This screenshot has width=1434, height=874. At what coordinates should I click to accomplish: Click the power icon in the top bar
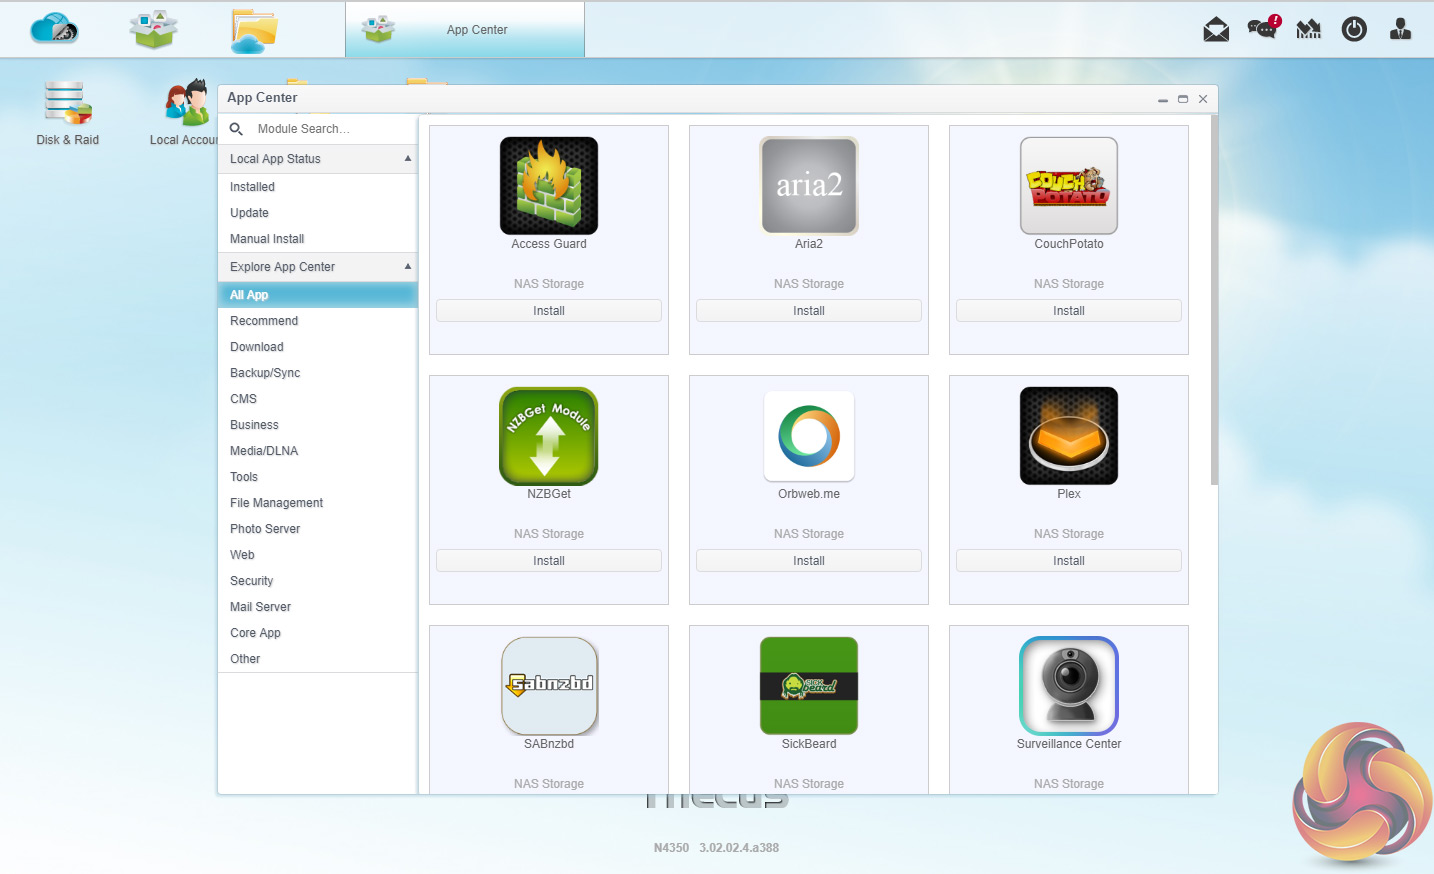click(1354, 29)
